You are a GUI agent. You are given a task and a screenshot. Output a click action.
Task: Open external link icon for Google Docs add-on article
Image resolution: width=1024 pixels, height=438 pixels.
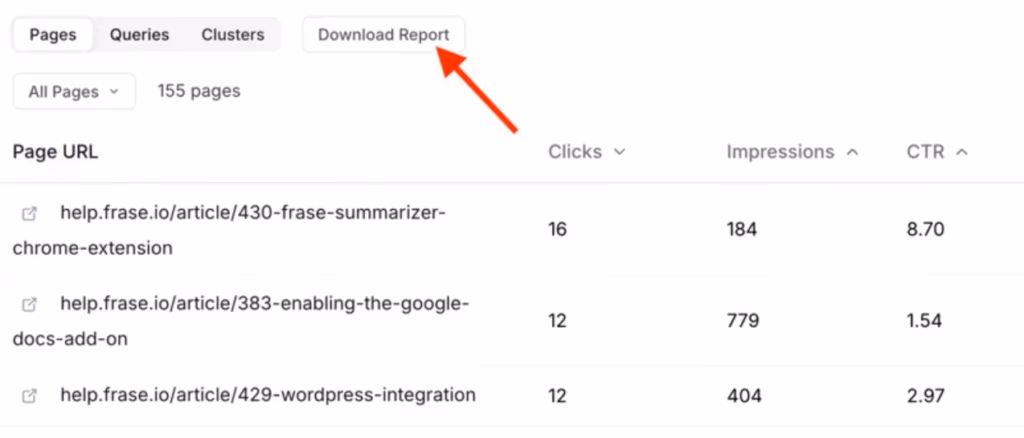(x=30, y=304)
